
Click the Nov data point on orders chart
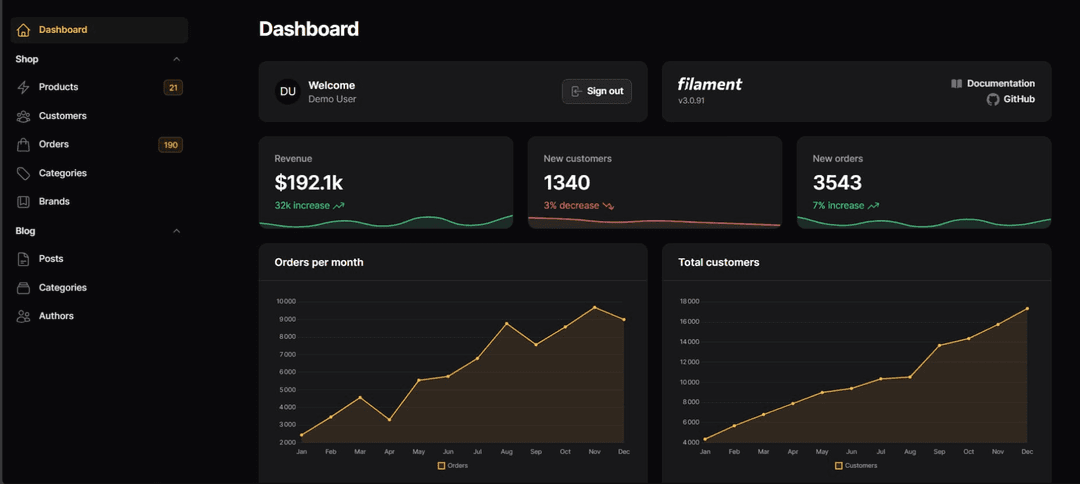coord(595,308)
